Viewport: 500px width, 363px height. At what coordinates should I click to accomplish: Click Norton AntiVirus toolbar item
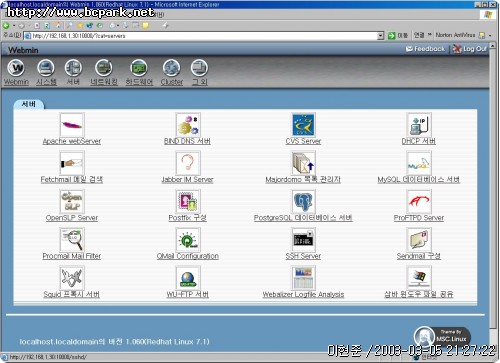pyautogui.click(x=455, y=35)
